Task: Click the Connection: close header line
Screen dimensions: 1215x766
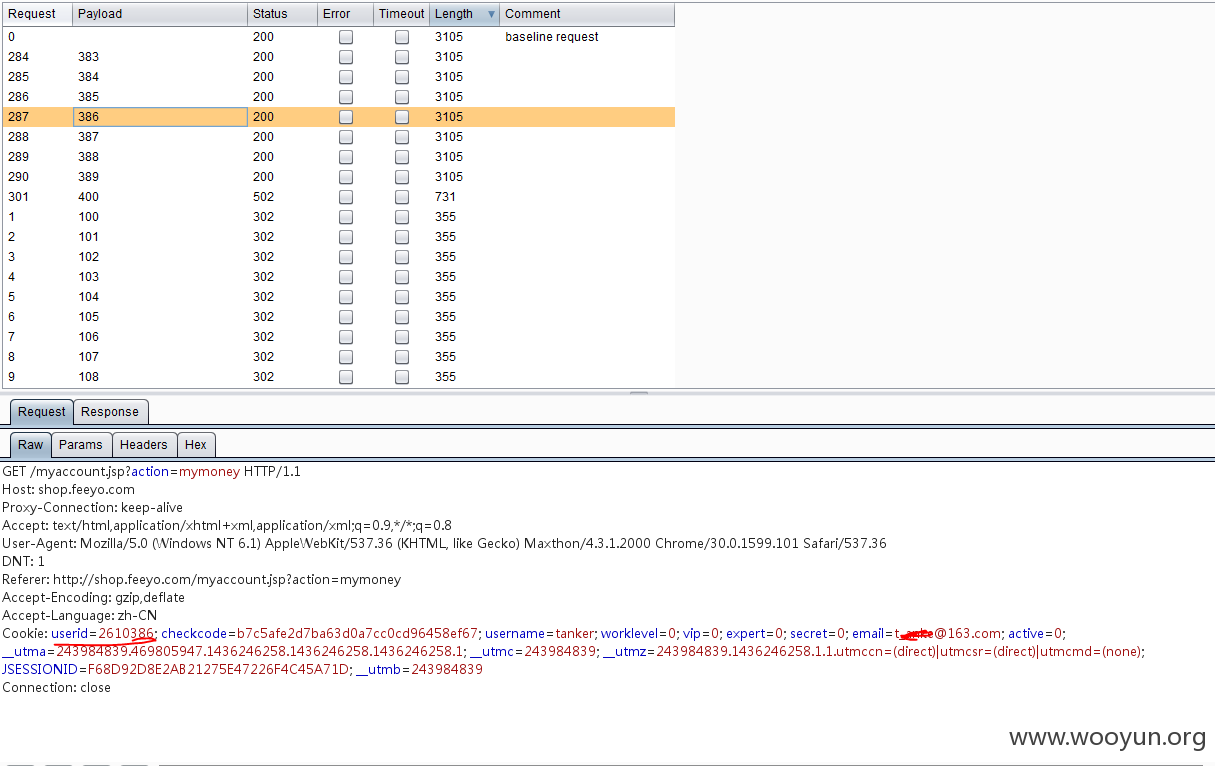Action: pos(56,688)
